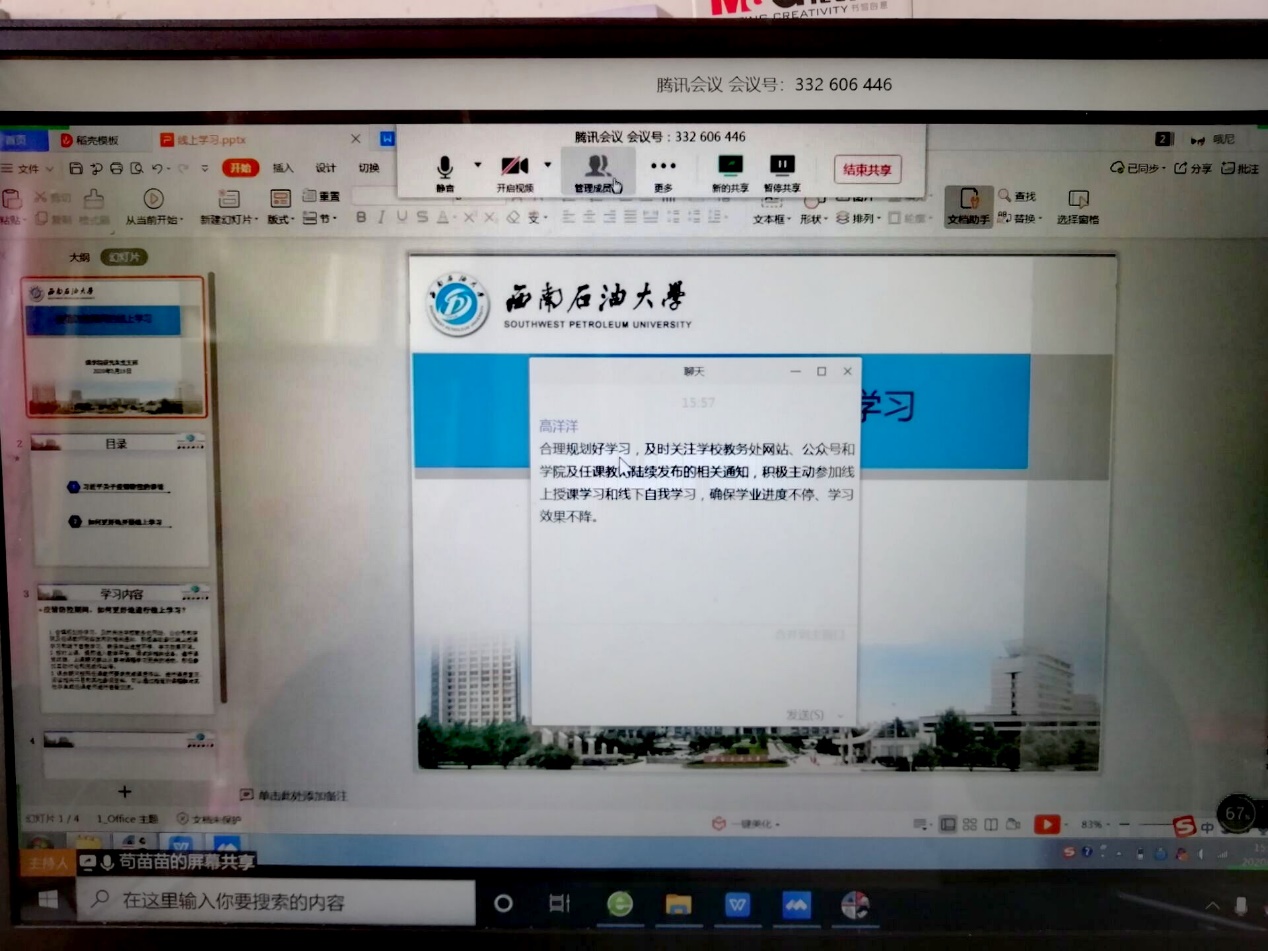The image size is (1268, 951).
Task: Click the taskbar search box
Action: tap(276, 902)
